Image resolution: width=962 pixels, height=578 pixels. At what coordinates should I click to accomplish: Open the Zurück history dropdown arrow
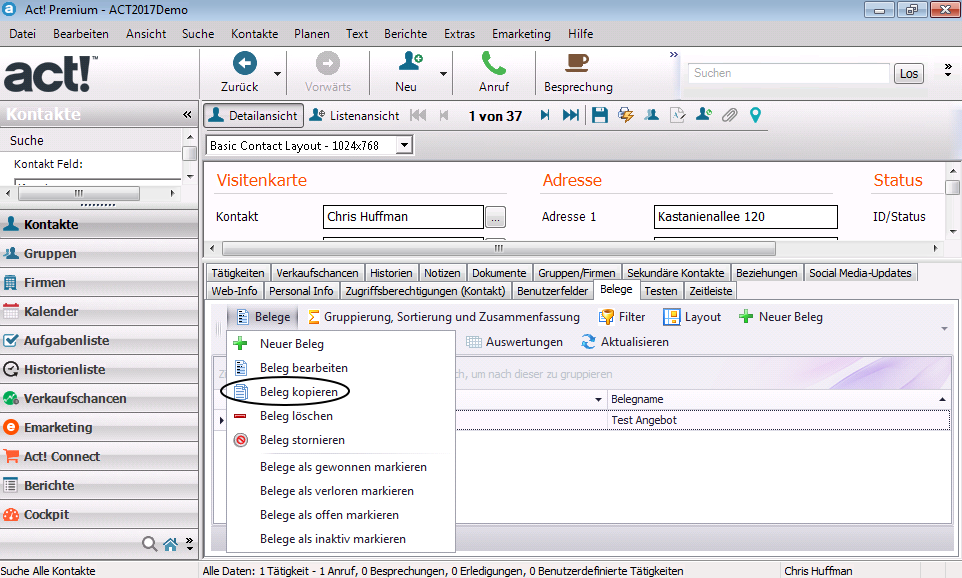[277, 74]
